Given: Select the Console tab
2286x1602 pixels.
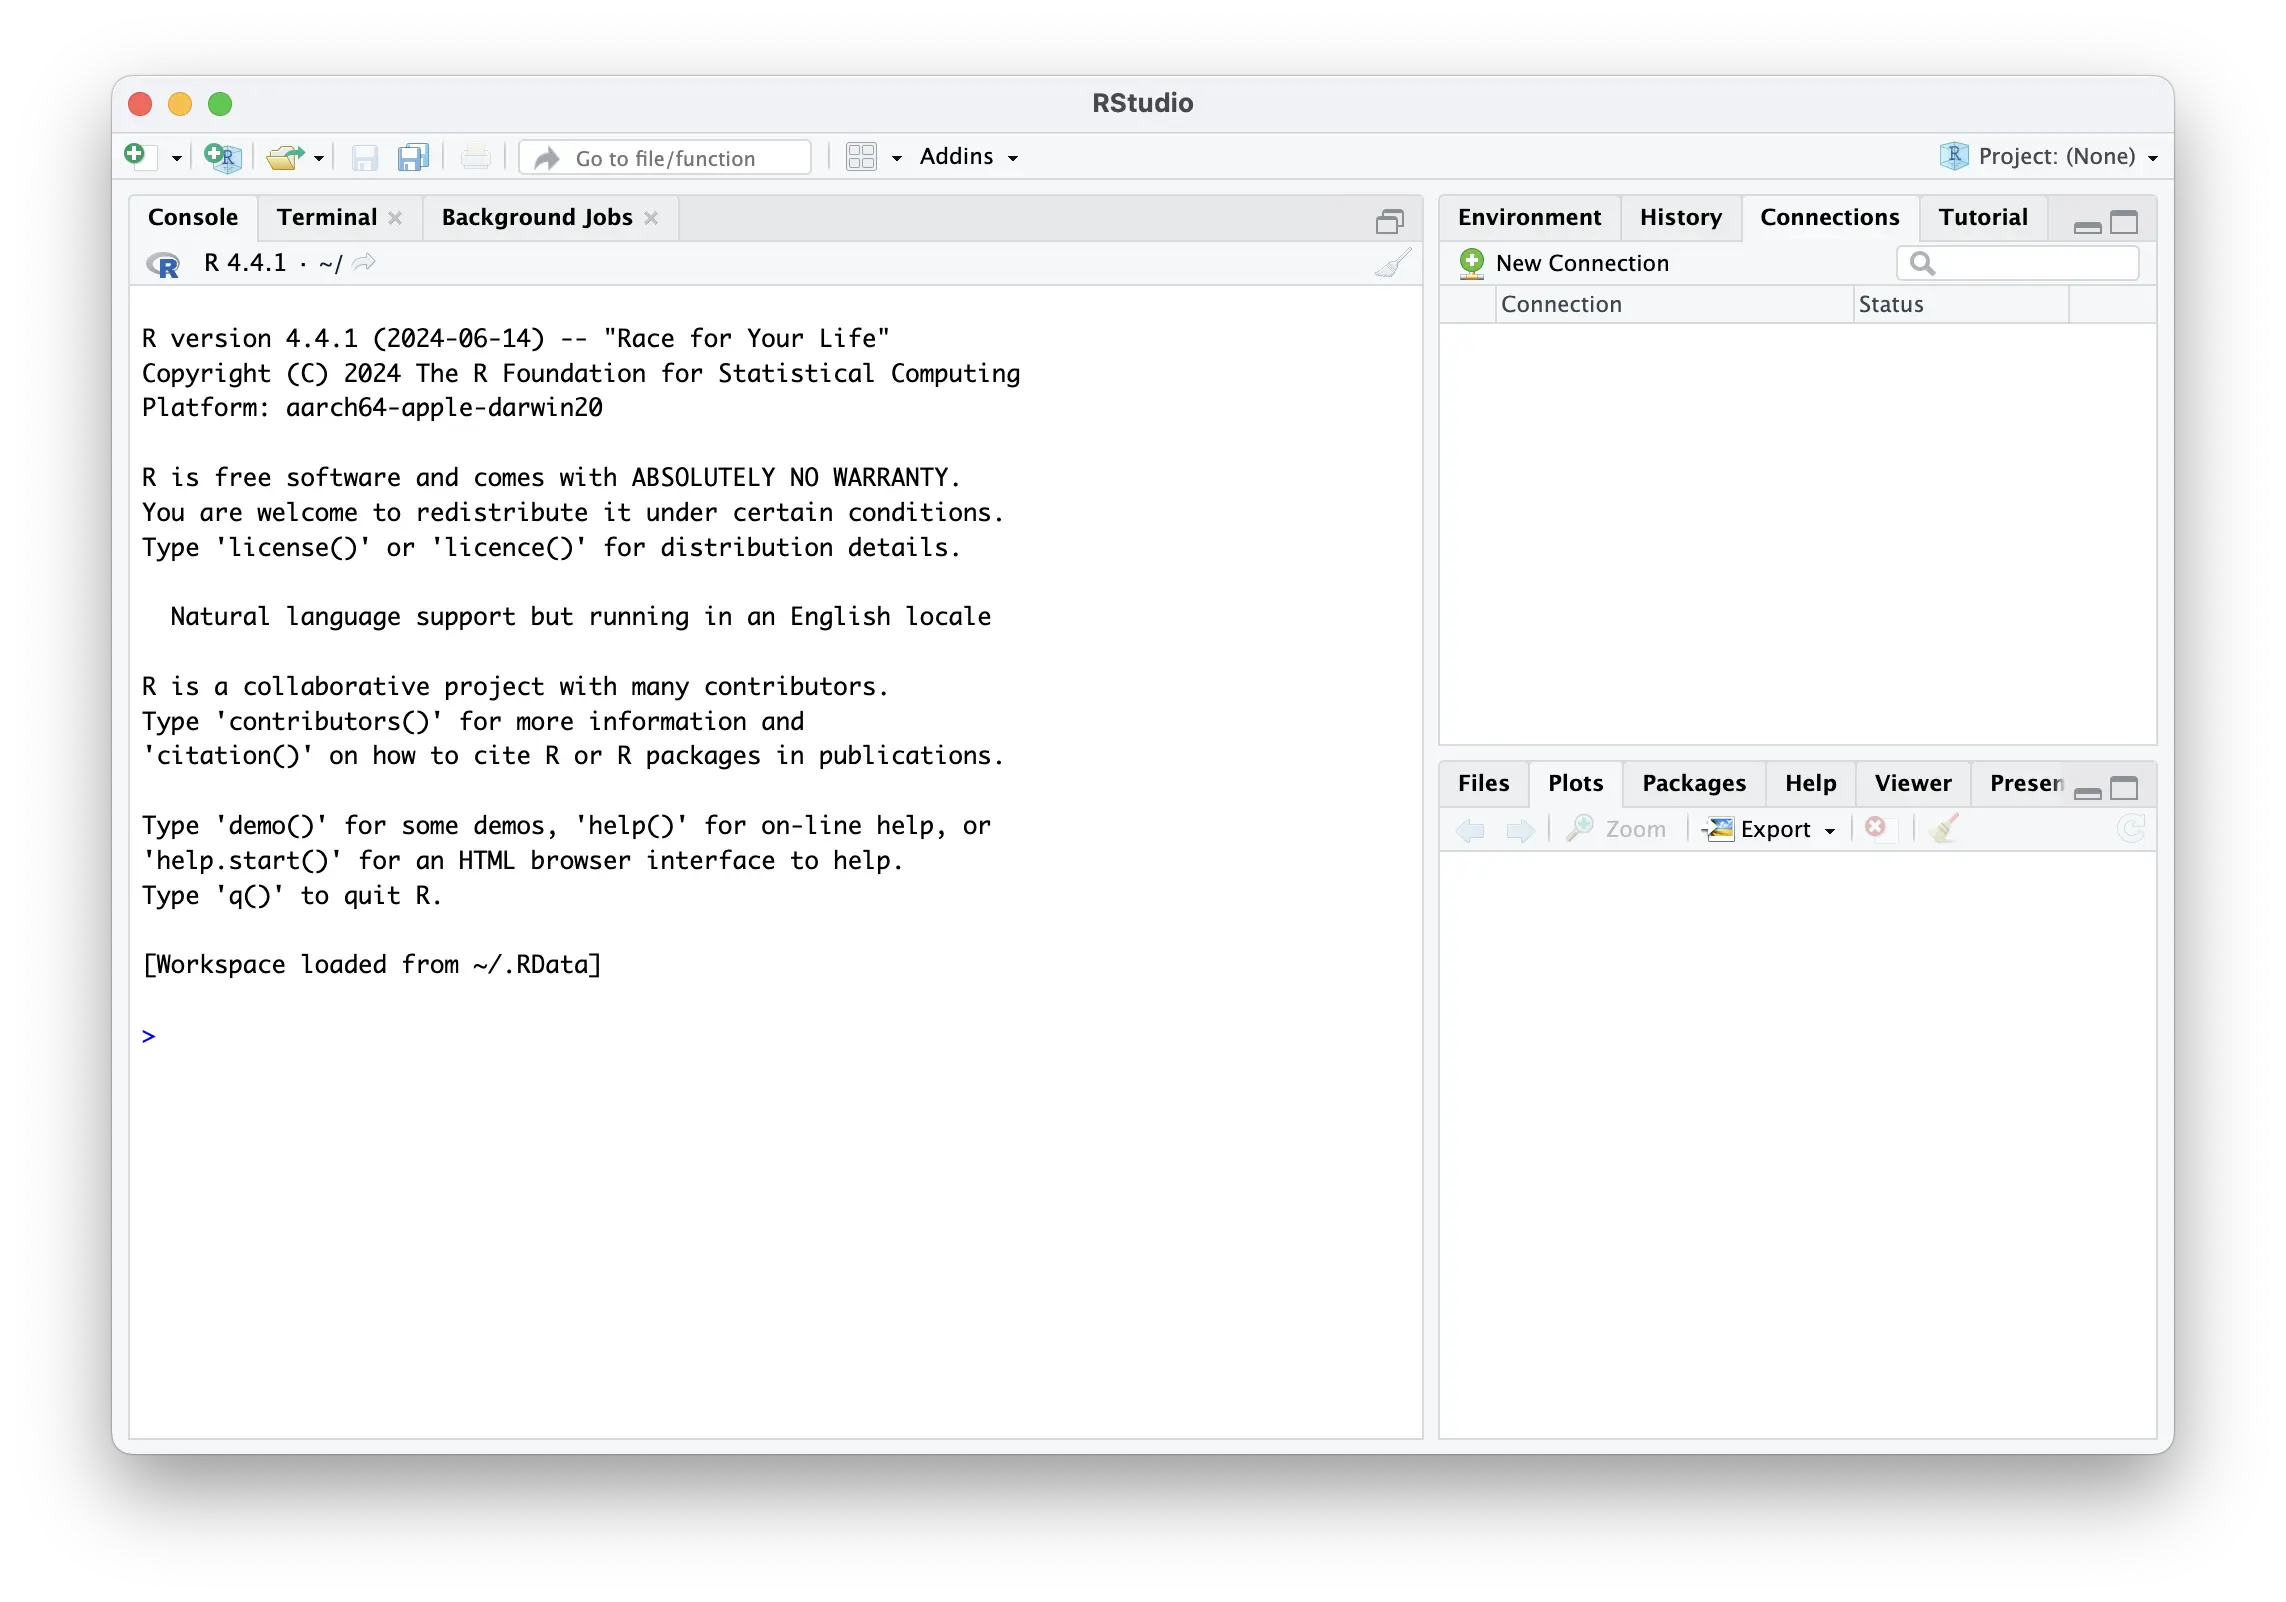Looking at the screenshot, I should pos(189,217).
